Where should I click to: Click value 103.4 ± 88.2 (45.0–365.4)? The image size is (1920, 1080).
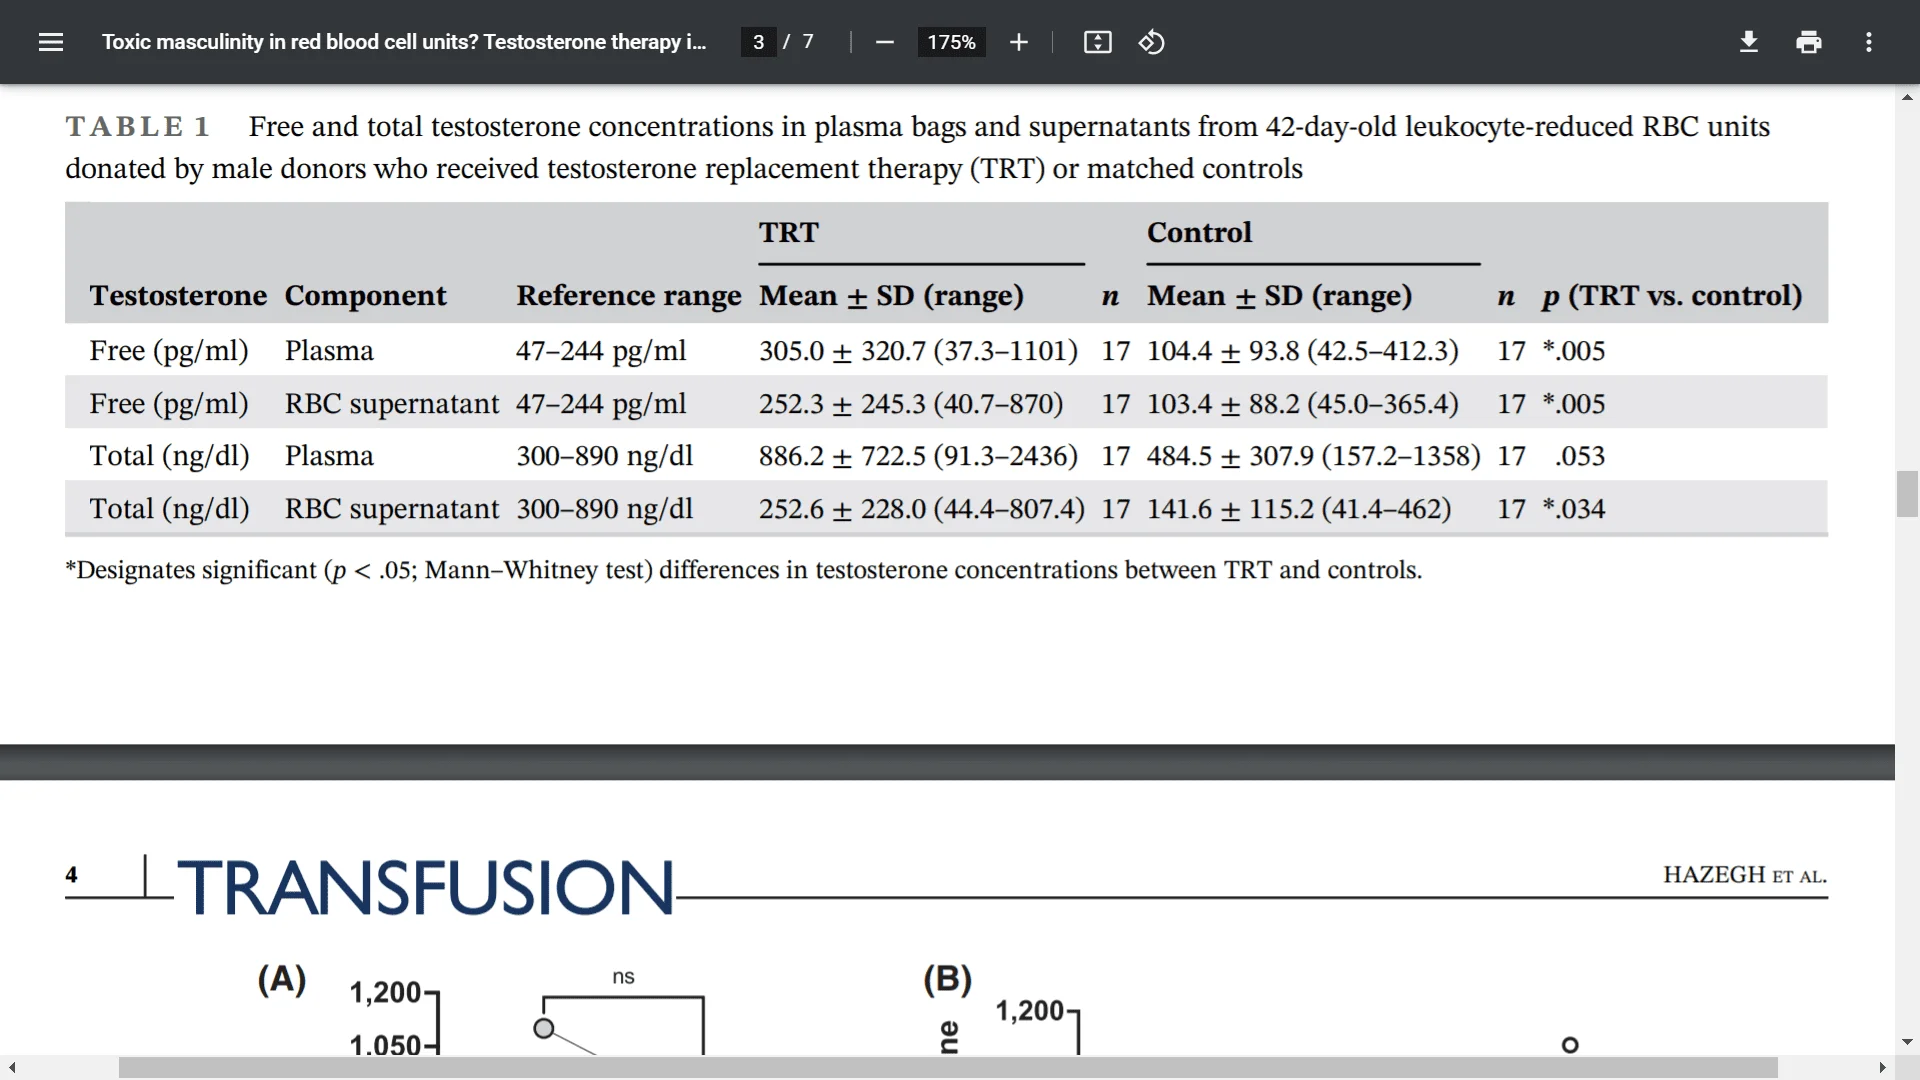pyautogui.click(x=1302, y=404)
